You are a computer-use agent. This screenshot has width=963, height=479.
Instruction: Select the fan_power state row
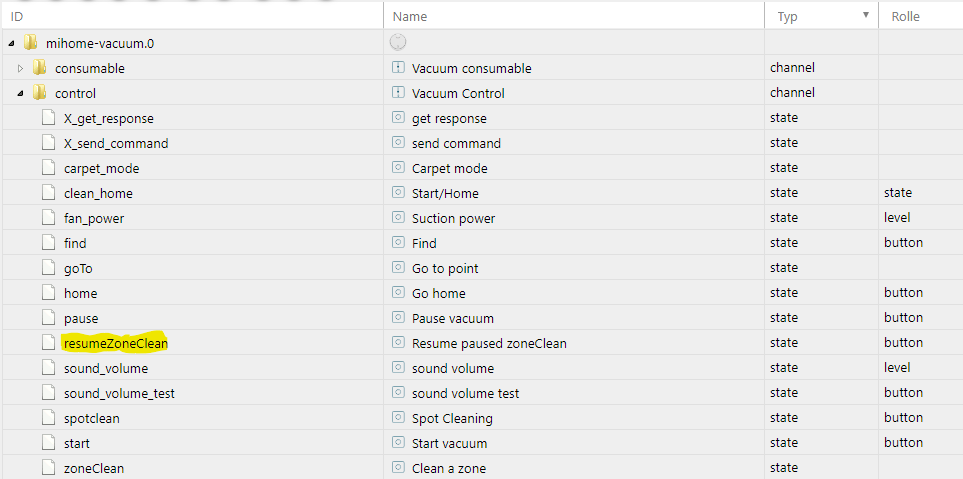[93, 218]
